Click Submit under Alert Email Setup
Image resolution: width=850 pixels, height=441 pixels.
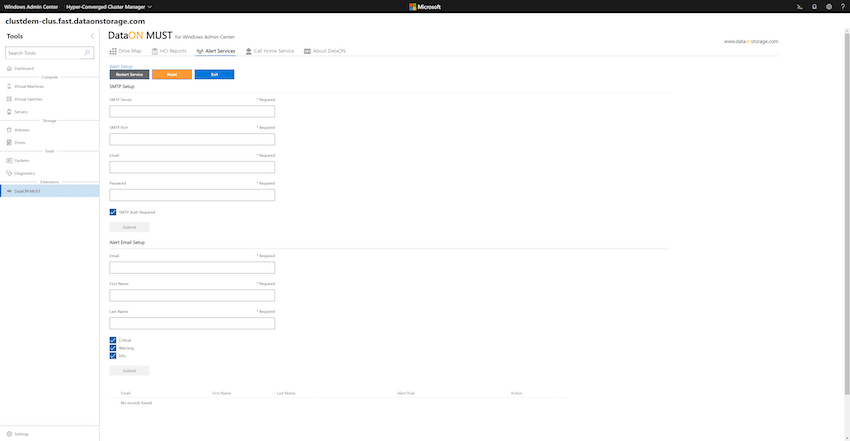(130, 371)
